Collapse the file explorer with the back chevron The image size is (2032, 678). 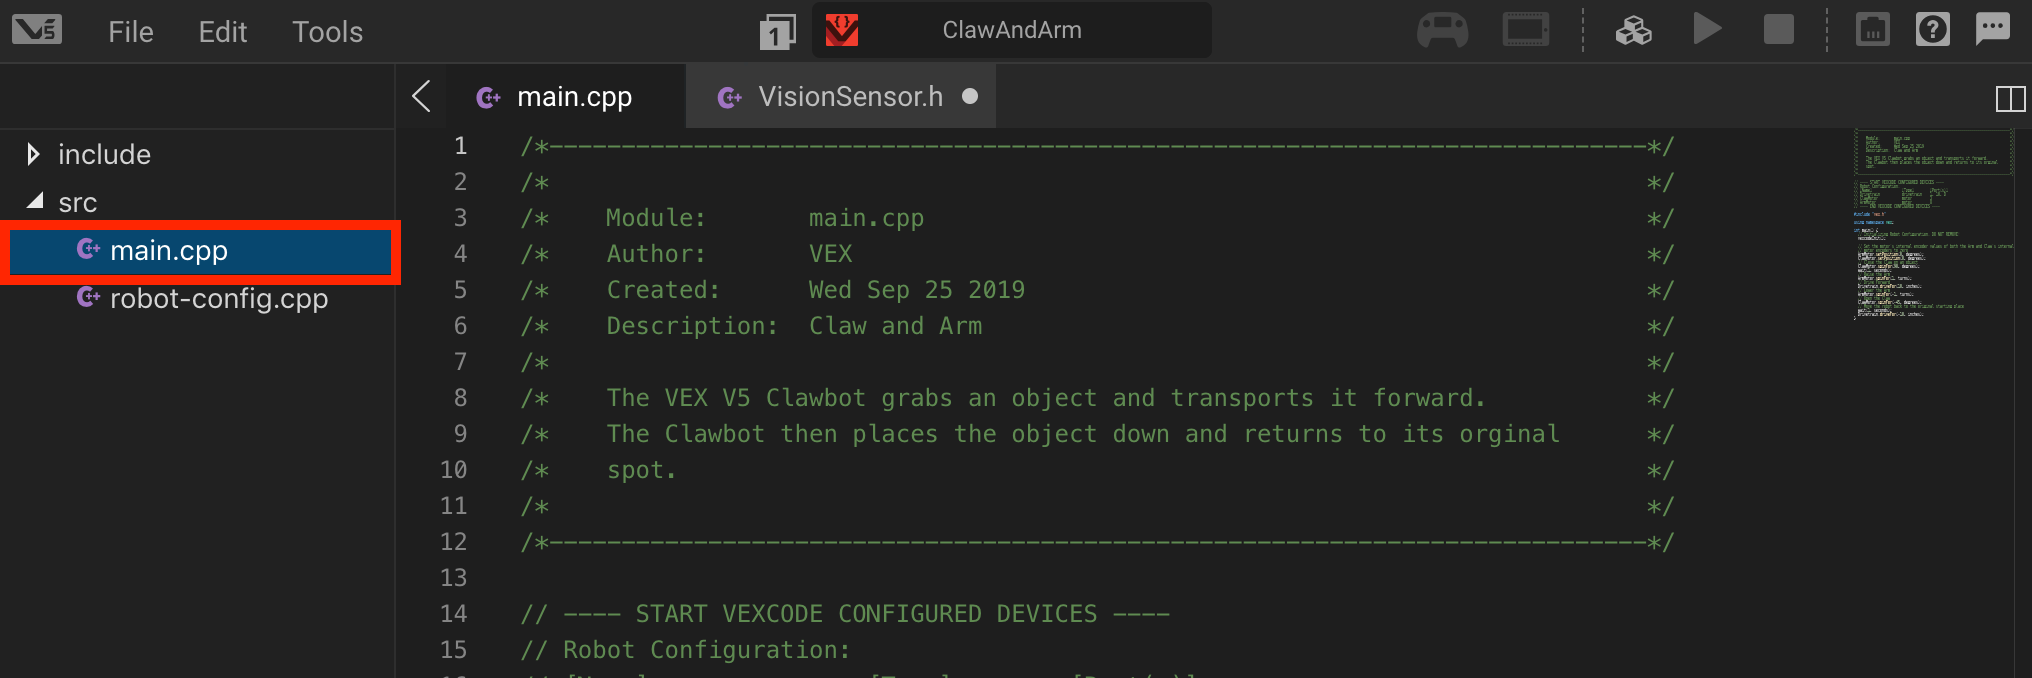point(420,97)
